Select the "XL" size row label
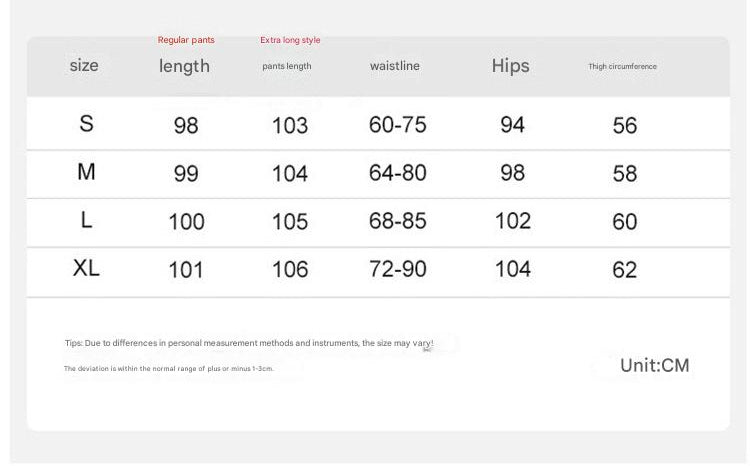 [87, 268]
